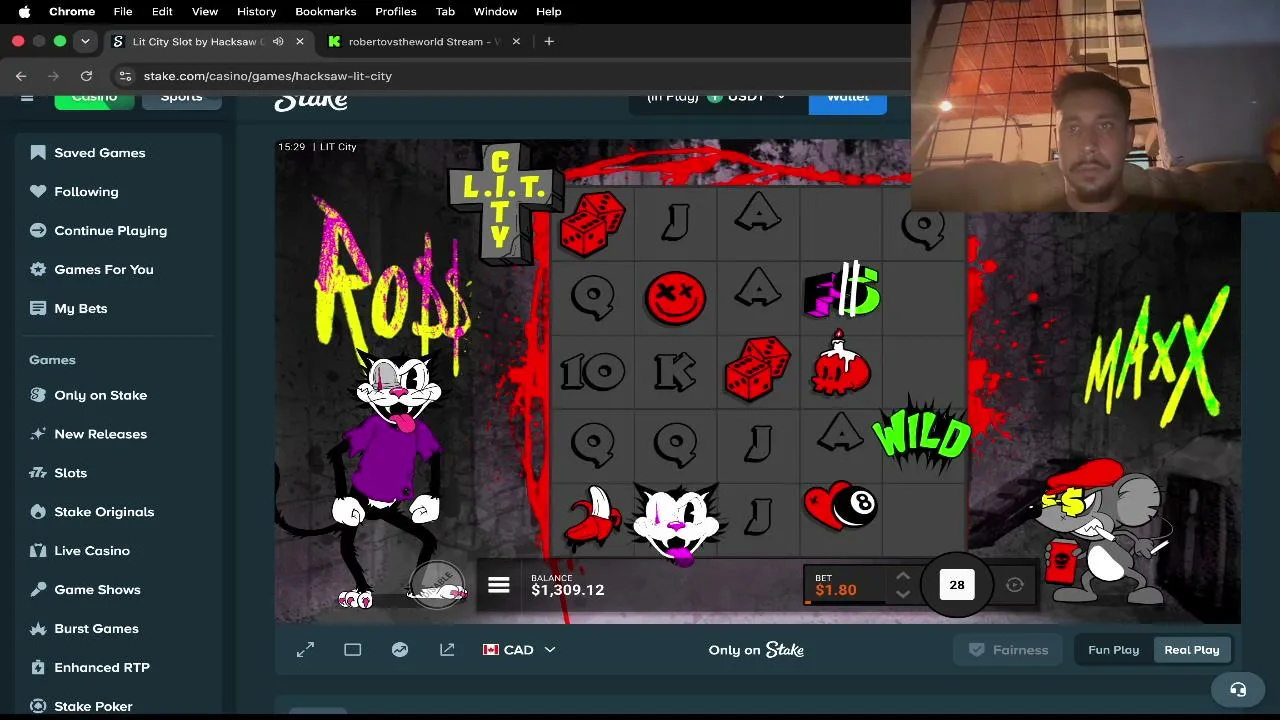Open the Profiles menu
Screen dimensions: 1280x720
[396, 11]
